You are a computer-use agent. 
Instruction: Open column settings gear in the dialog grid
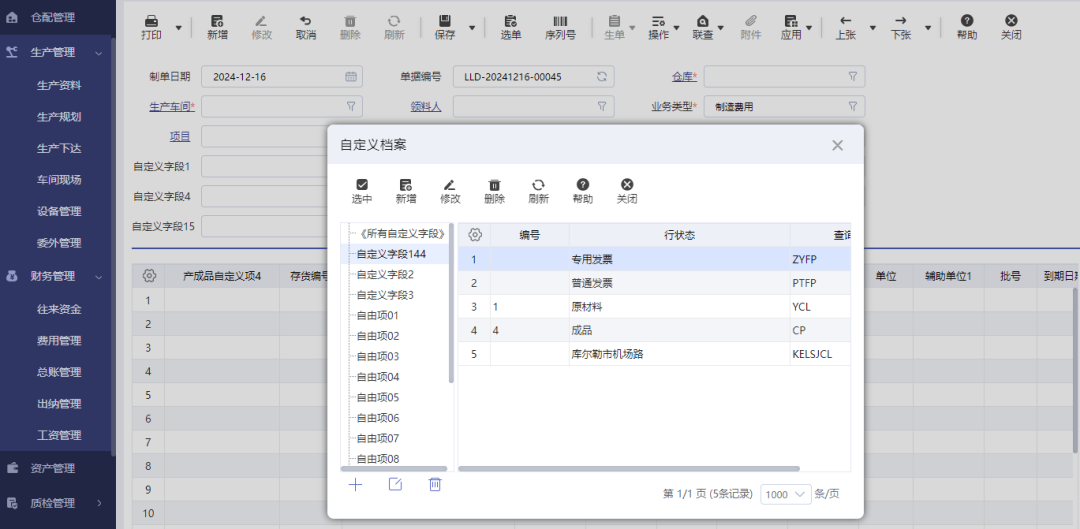point(475,234)
